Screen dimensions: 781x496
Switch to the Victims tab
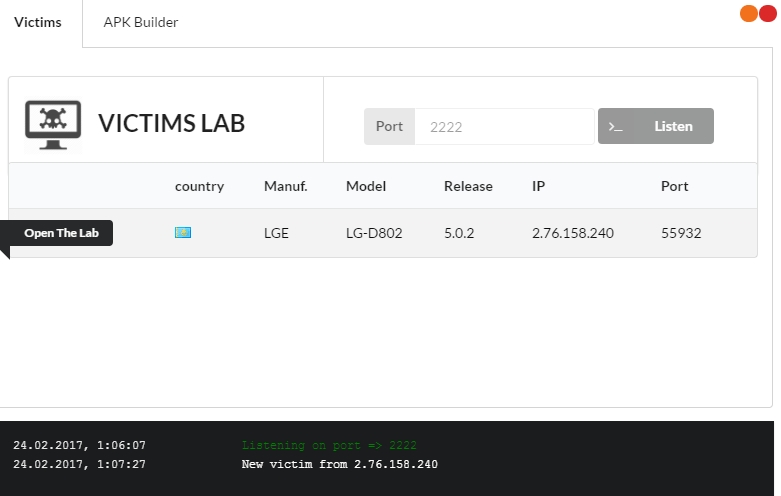38,22
